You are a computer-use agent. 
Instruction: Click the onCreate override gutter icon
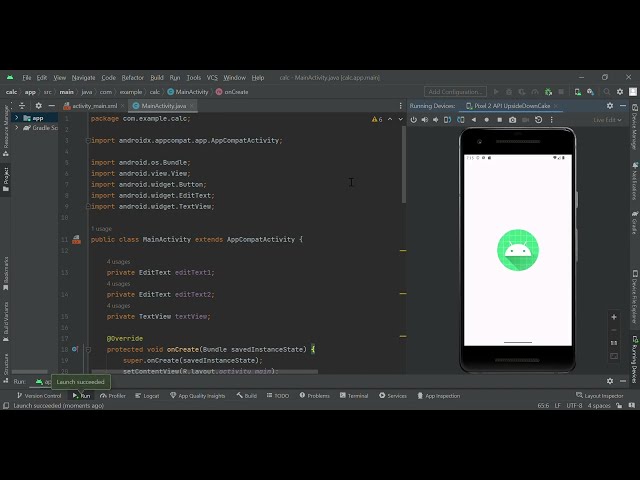pyautogui.click(x=75, y=349)
